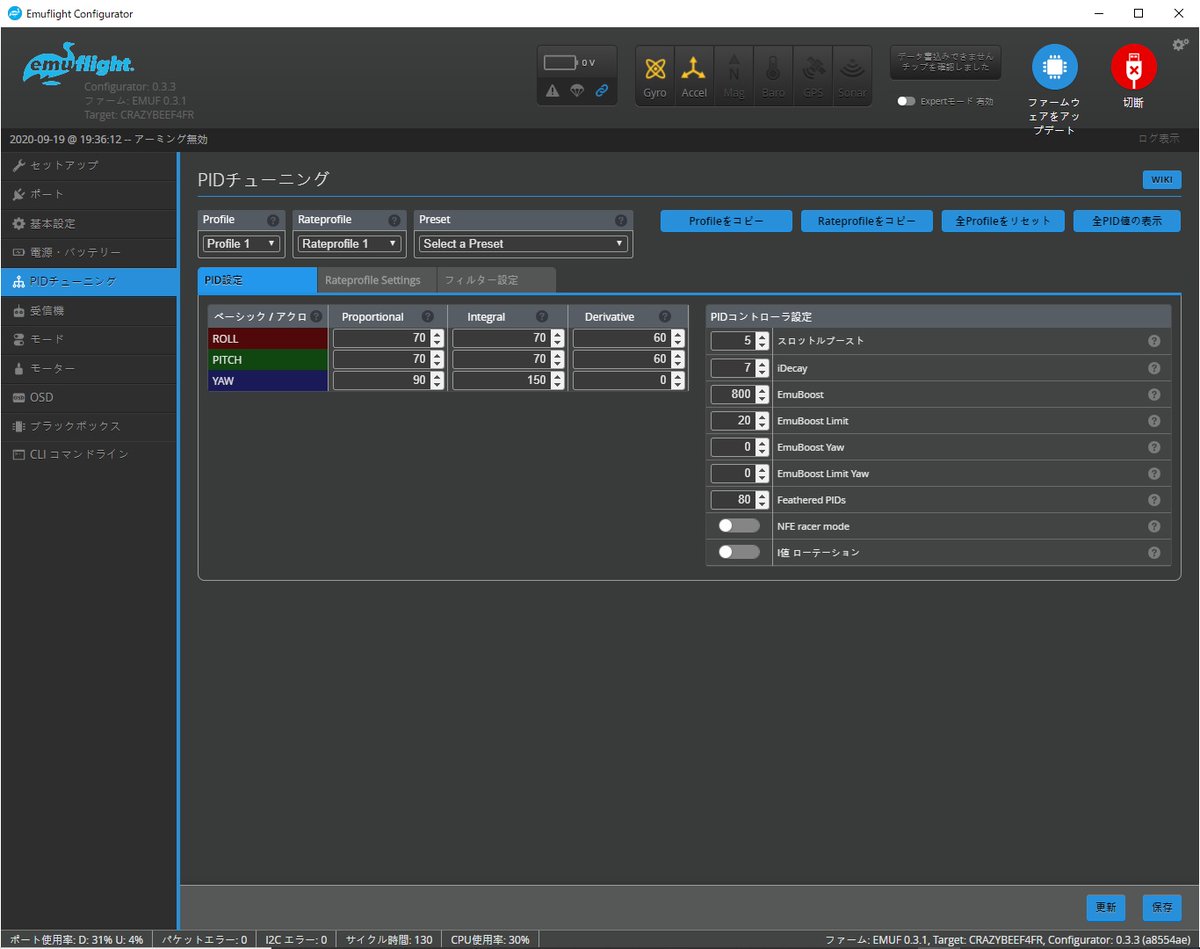Click help icon beside Feathered PIDs

pos(1154,500)
